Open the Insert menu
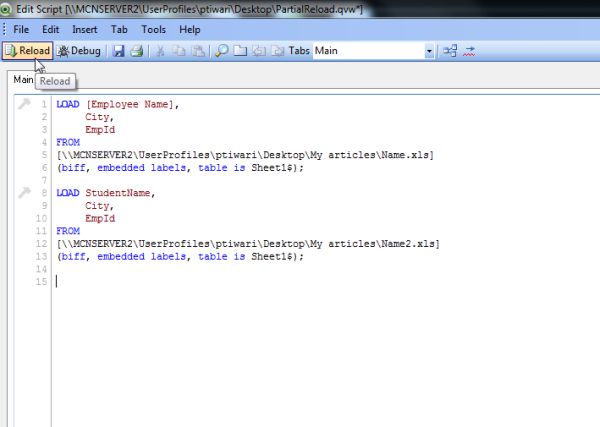Image resolution: width=600 pixels, height=427 pixels. pos(85,29)
